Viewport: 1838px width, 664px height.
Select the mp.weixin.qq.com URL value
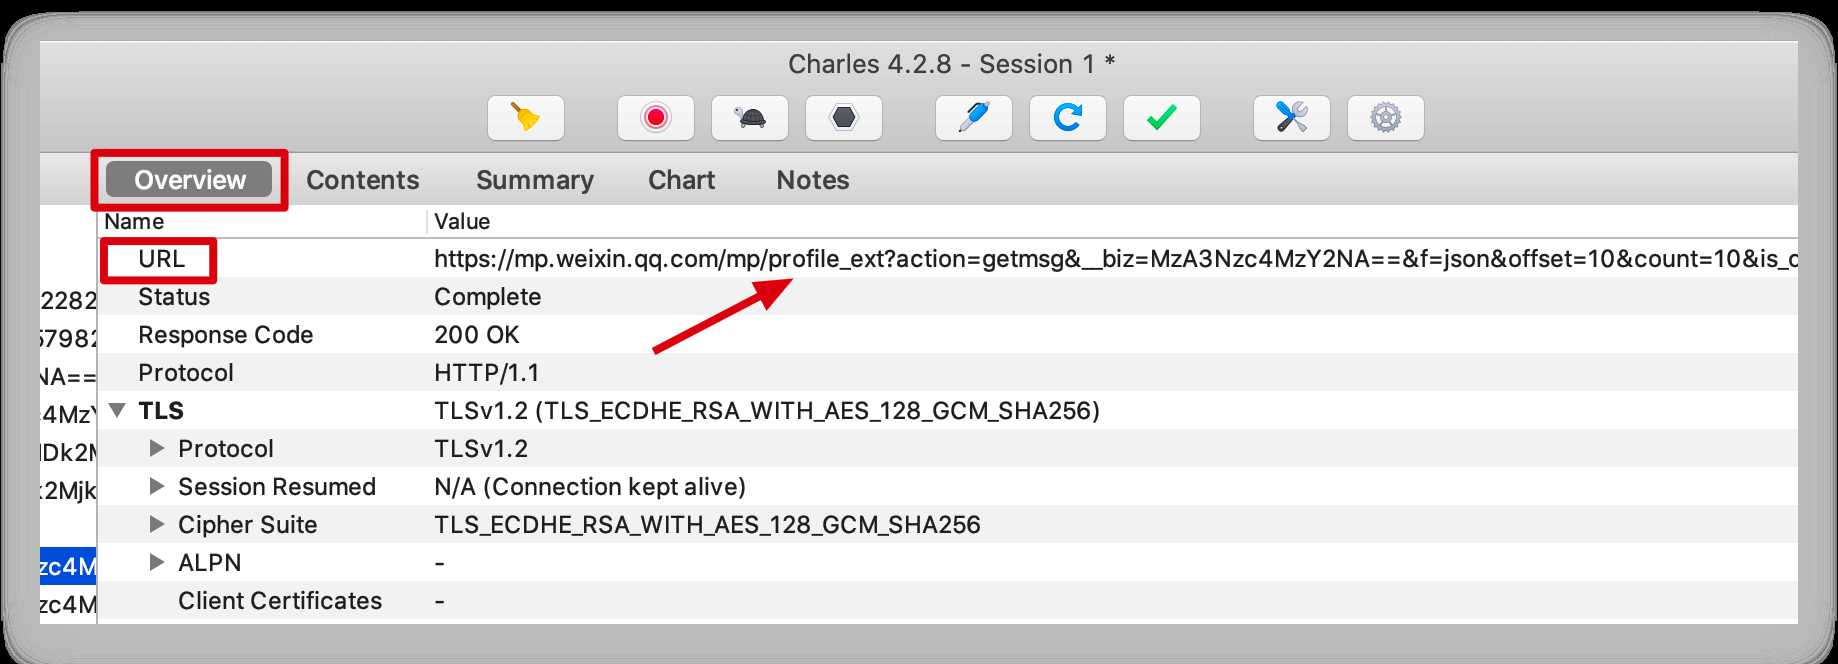point(1116,259)
